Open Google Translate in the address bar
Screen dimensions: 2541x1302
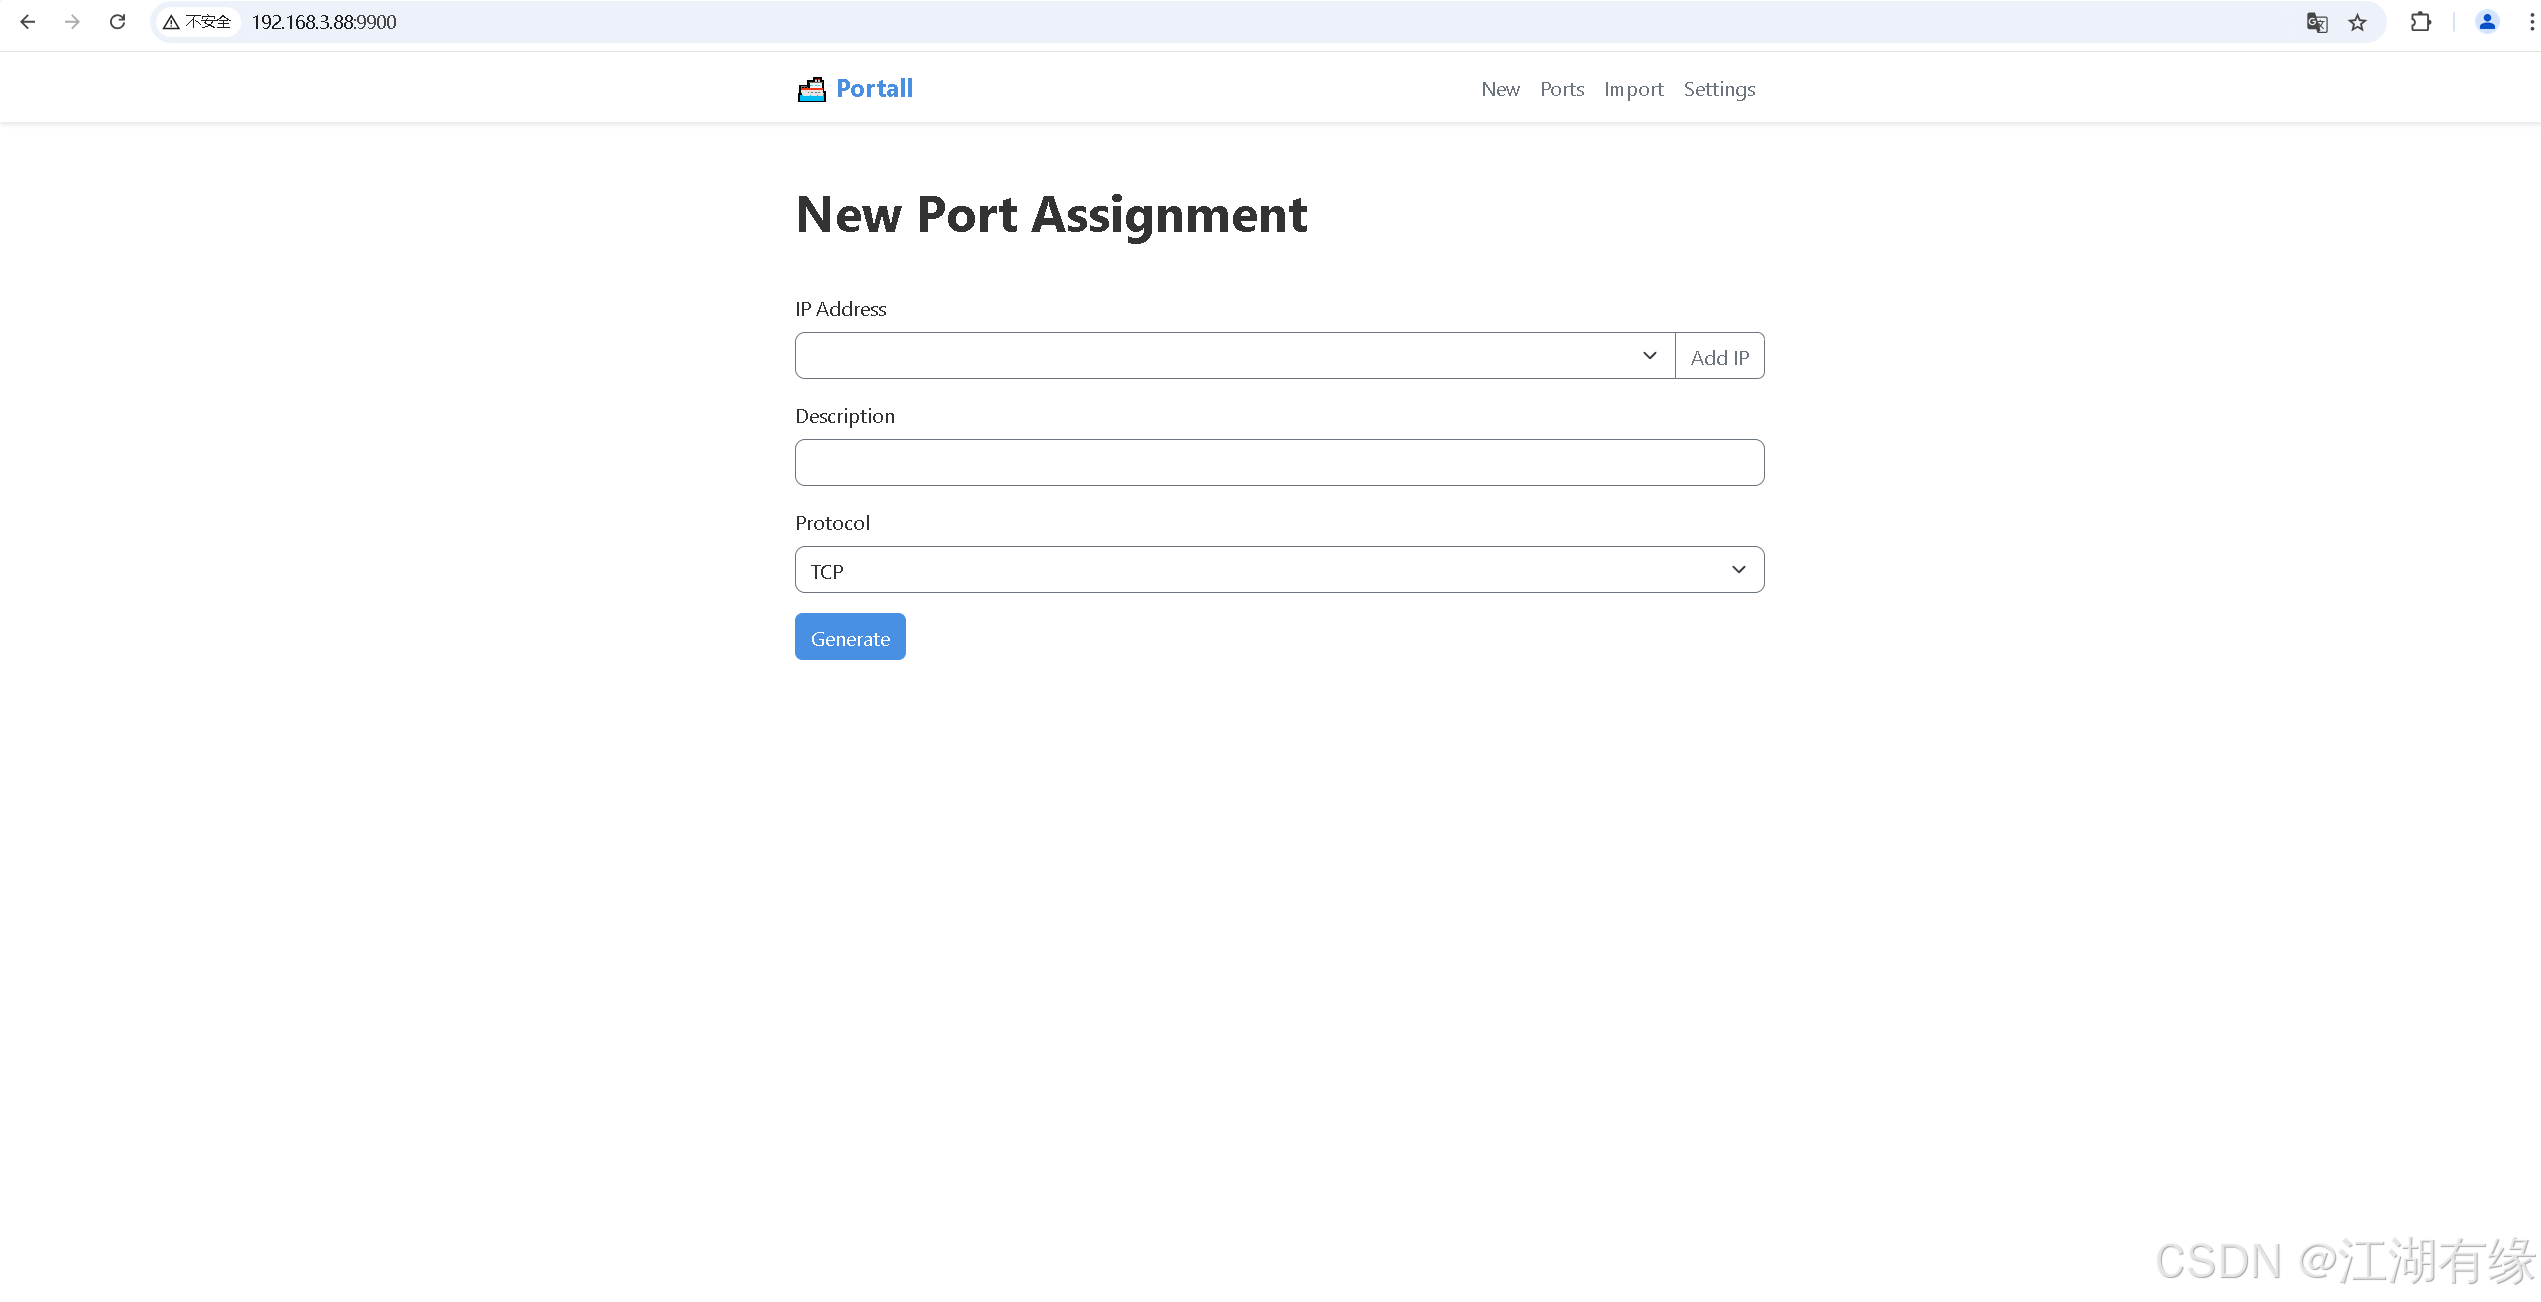point(2317,21)
